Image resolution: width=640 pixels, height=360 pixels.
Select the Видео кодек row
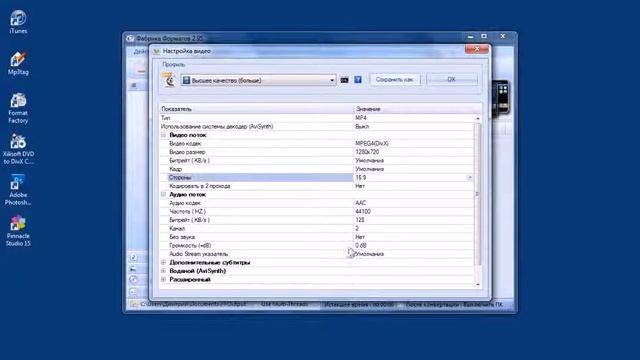316,143
